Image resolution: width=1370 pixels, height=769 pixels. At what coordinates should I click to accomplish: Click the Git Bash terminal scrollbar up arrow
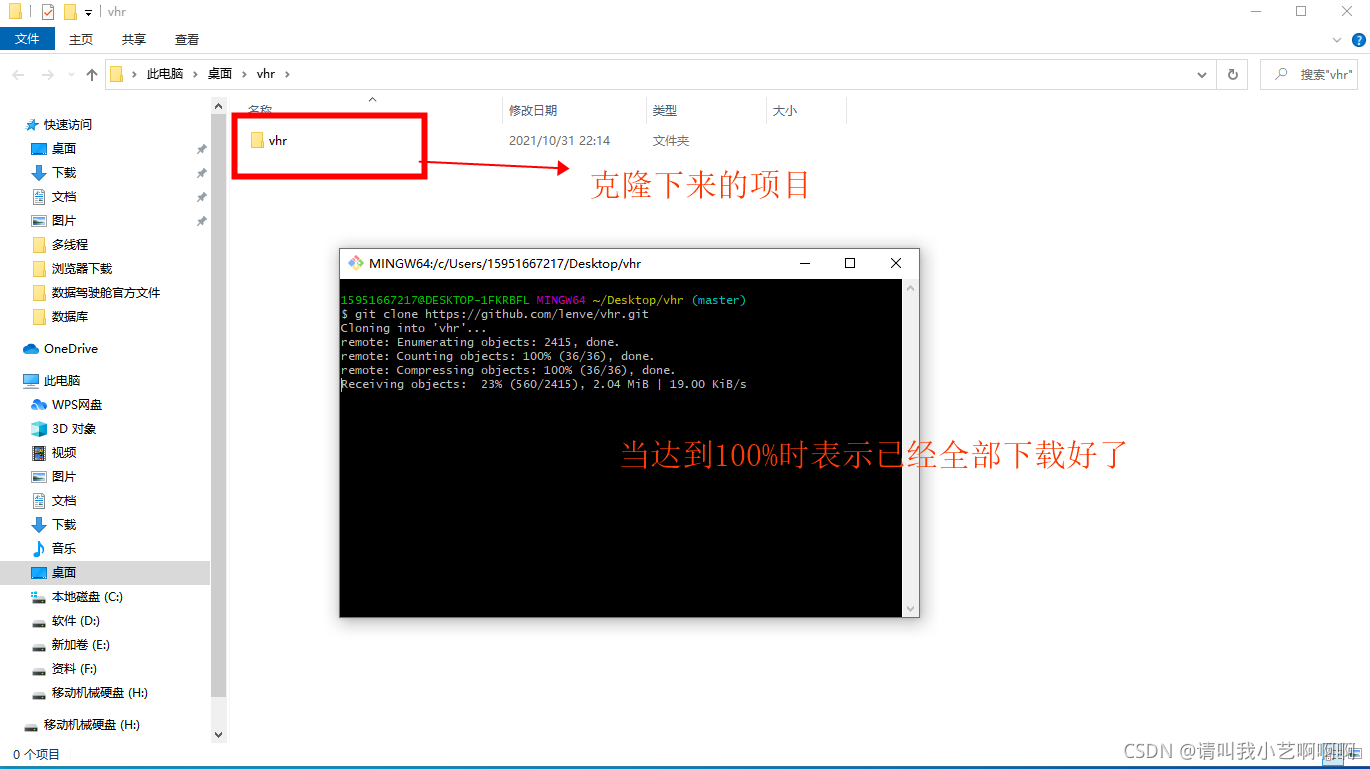[910, 288]
